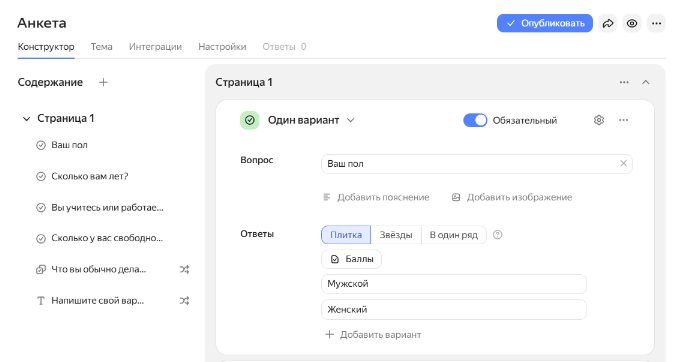This screenshot has height=362, width=681.
Task: Open the Ответы tab
Action: click(x=284, y=47)
